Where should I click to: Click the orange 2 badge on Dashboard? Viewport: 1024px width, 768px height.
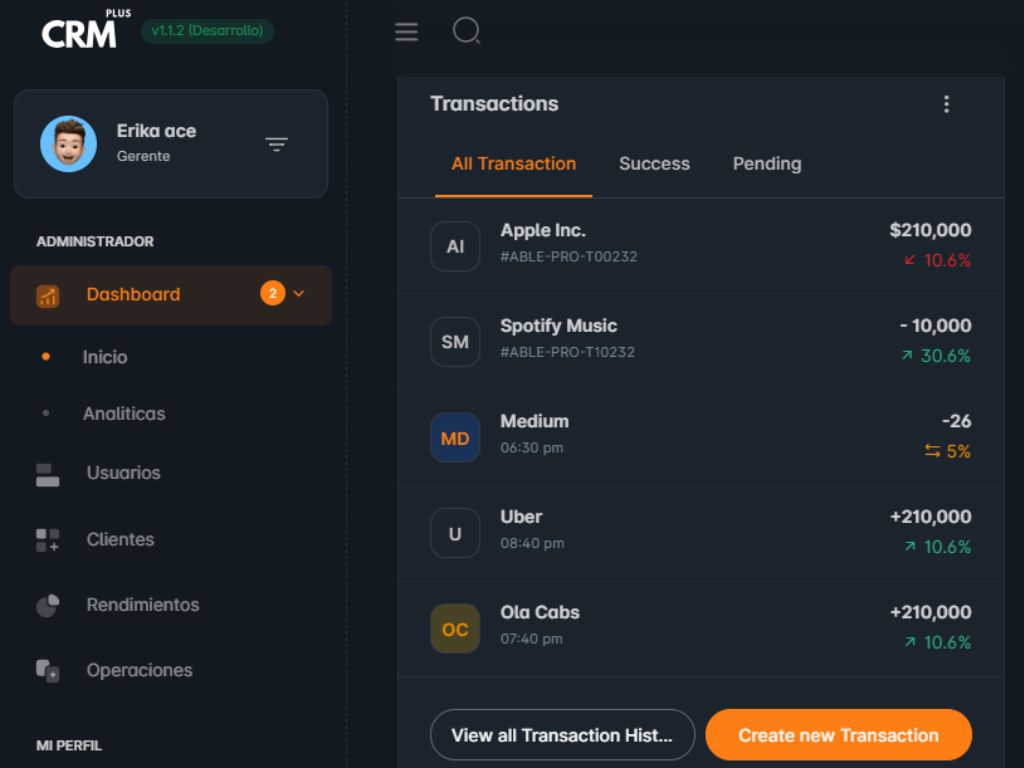[x=273, y=293]
